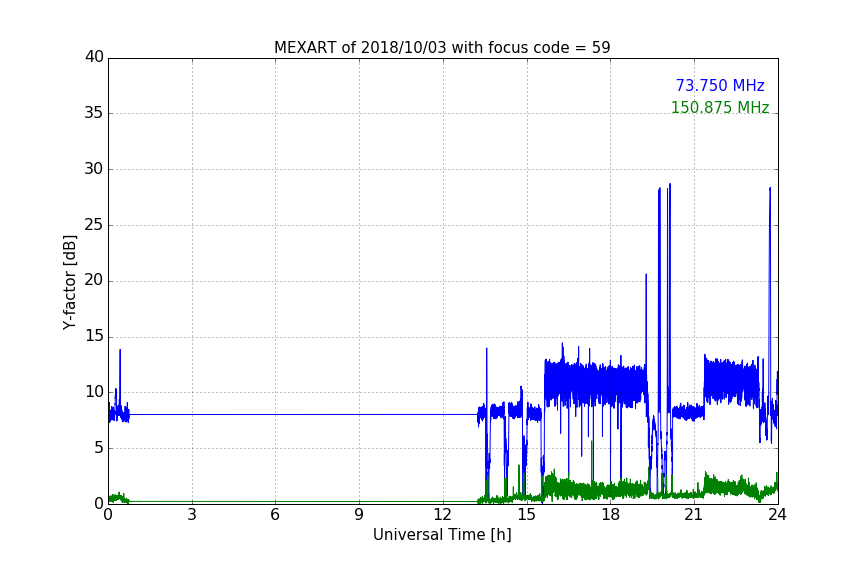Click the x-axis tick label 12
Viewport: 864px width, 576px height.
[443, 515]
